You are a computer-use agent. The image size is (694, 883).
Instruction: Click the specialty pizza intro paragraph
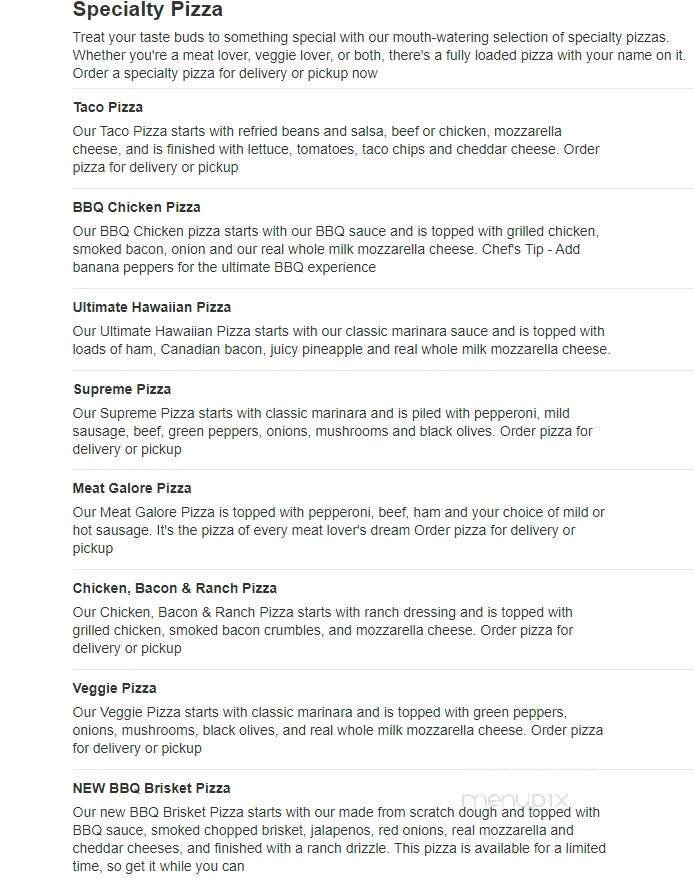pos(378,55)
